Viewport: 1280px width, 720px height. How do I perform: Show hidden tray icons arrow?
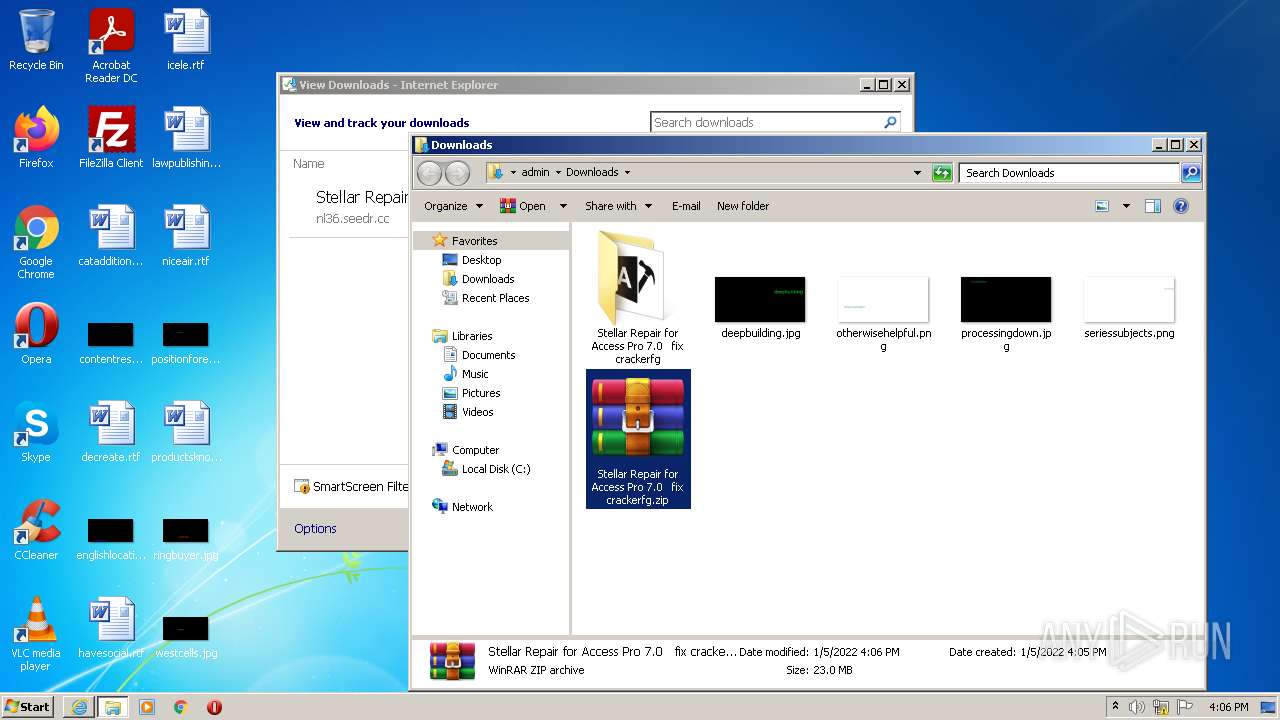[1115, 707]
